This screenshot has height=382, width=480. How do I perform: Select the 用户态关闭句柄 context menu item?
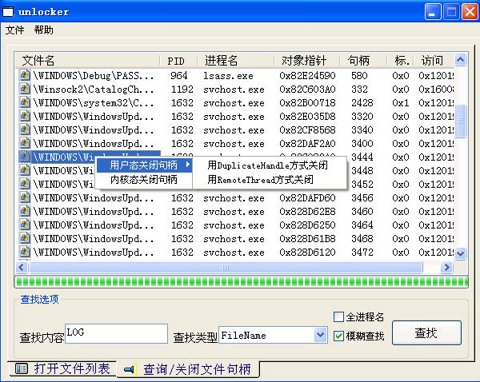click(x=144, y=165)
